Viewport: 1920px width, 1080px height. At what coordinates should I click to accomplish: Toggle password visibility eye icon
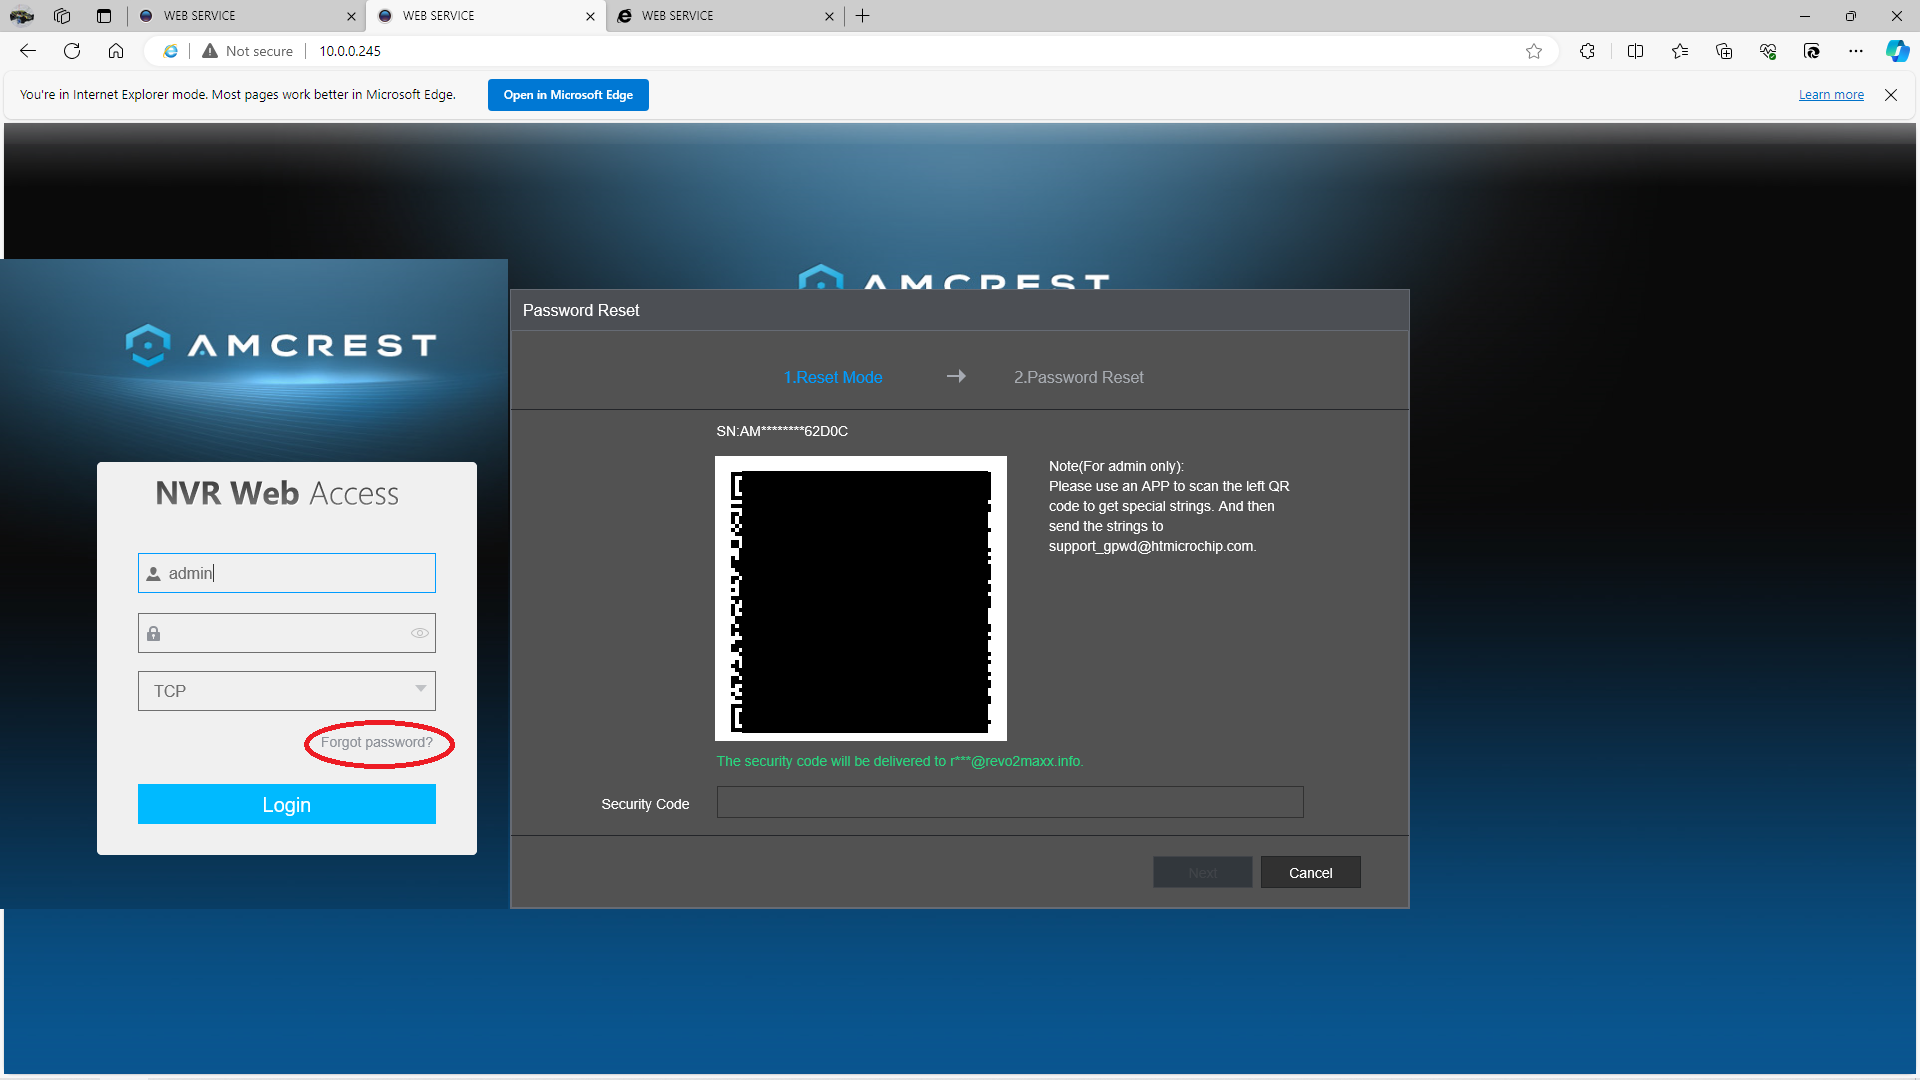[420, 633]
